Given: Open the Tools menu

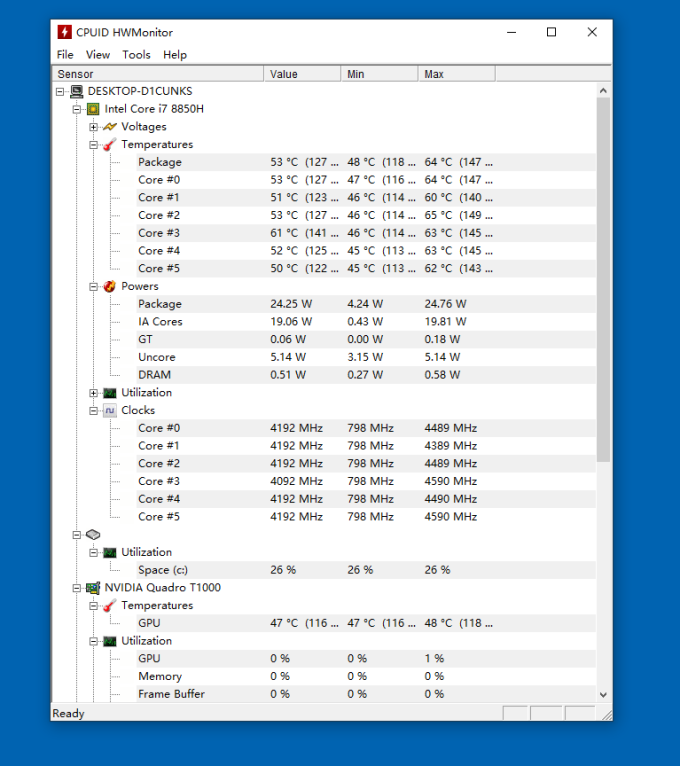Looking at the screenshot, I should pos(136,55).
